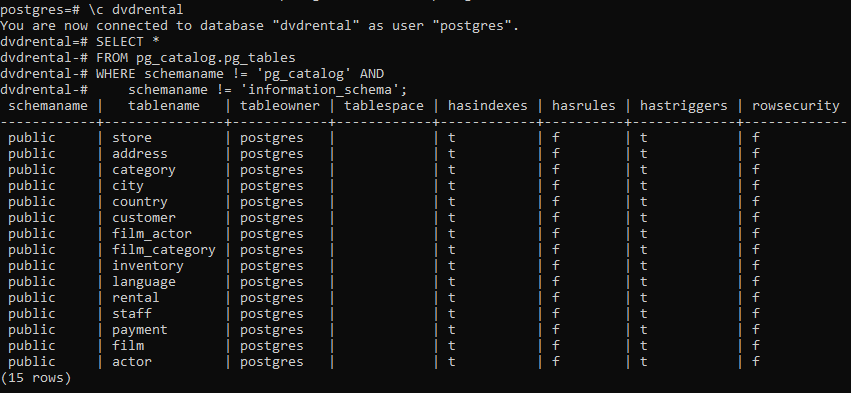The height and width of the screenshot is (393, 851).
Task: Click the 'tablename' column header
Action: pyautogui.click(x=164, y=106)
